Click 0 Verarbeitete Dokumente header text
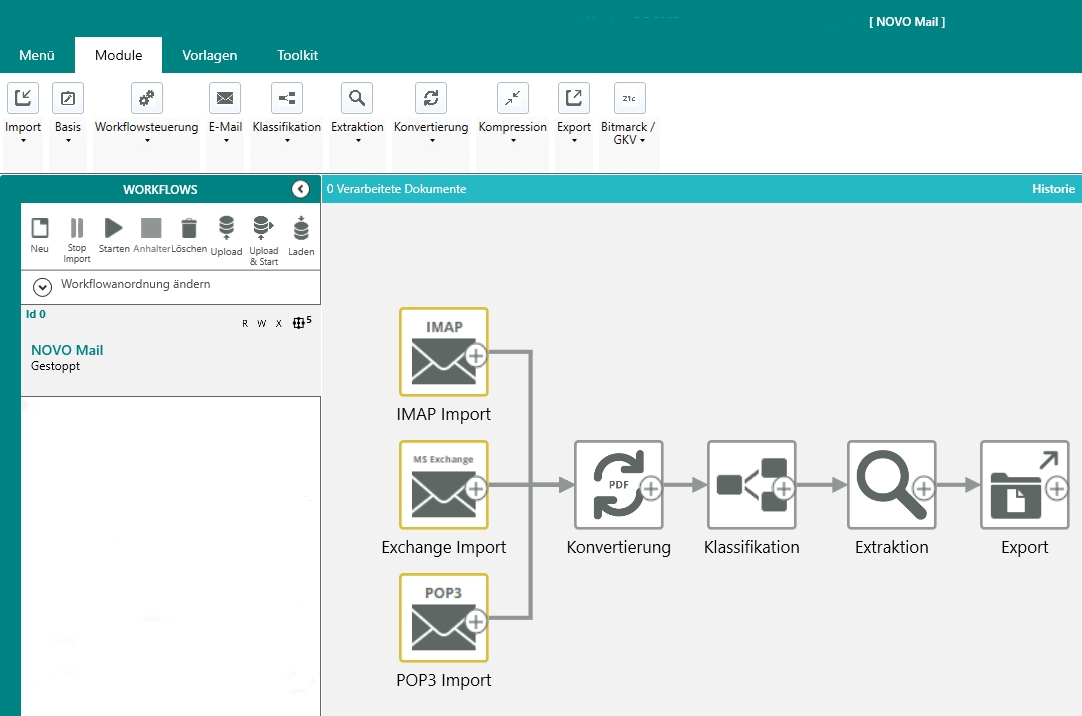Viewport: 1082px width, 716px height. (396, 189)
